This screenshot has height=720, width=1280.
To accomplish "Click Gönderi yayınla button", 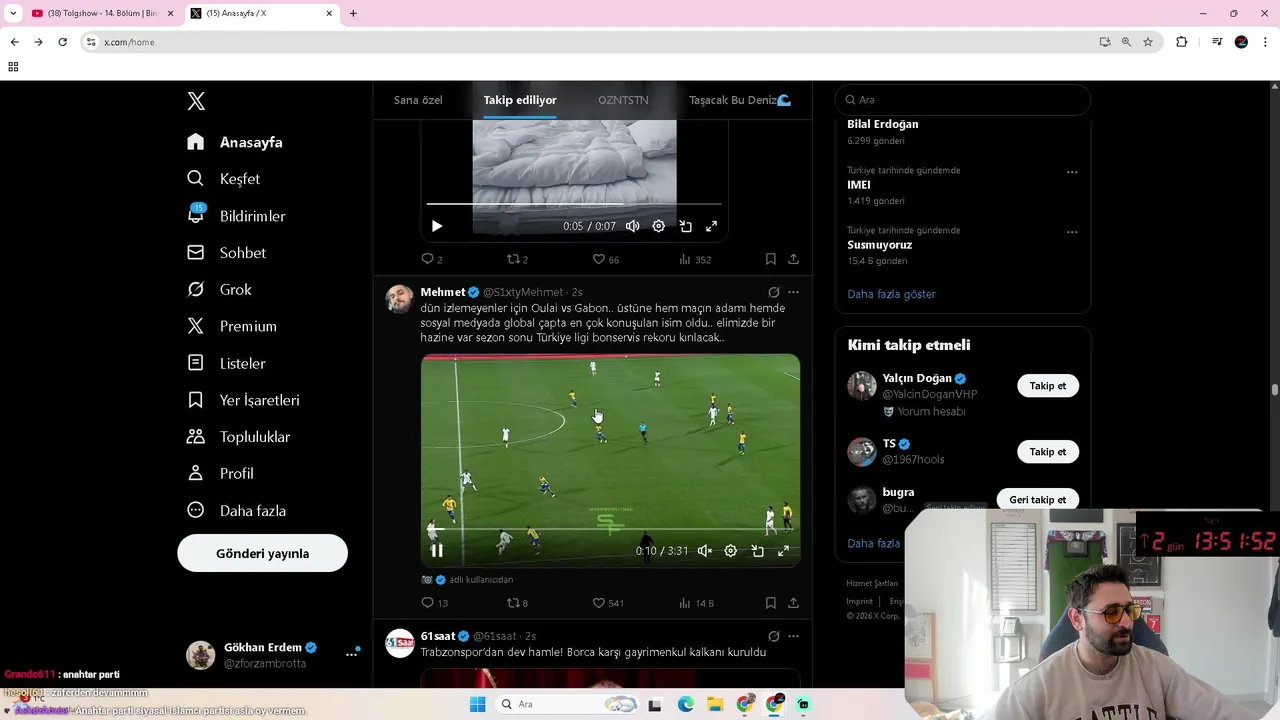I will 262,553.
